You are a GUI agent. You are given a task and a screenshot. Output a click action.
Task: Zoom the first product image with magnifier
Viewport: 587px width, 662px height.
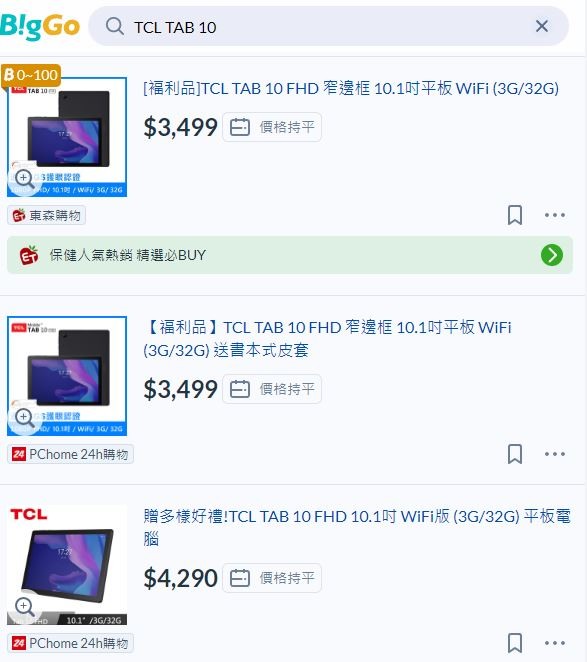[24, 178]
